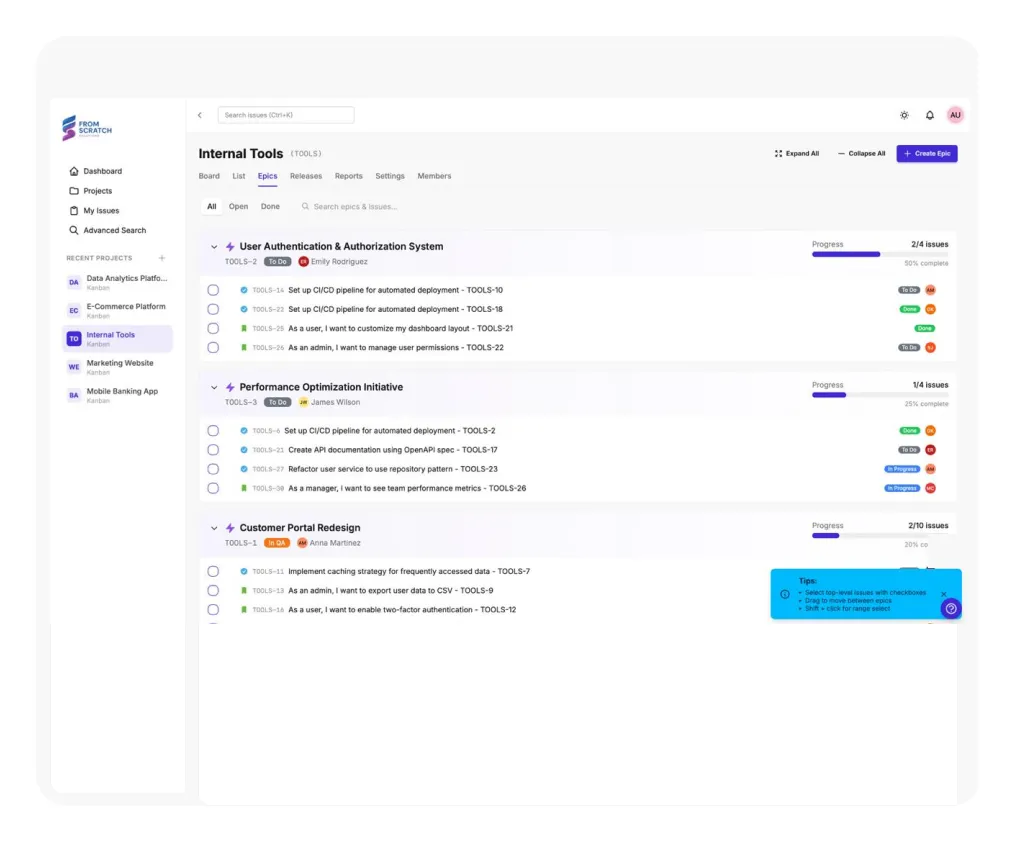Tick the checkbox for TOOLS-13 export issue
Screen dimensions: 1014x842
click(x=213, y=591)
